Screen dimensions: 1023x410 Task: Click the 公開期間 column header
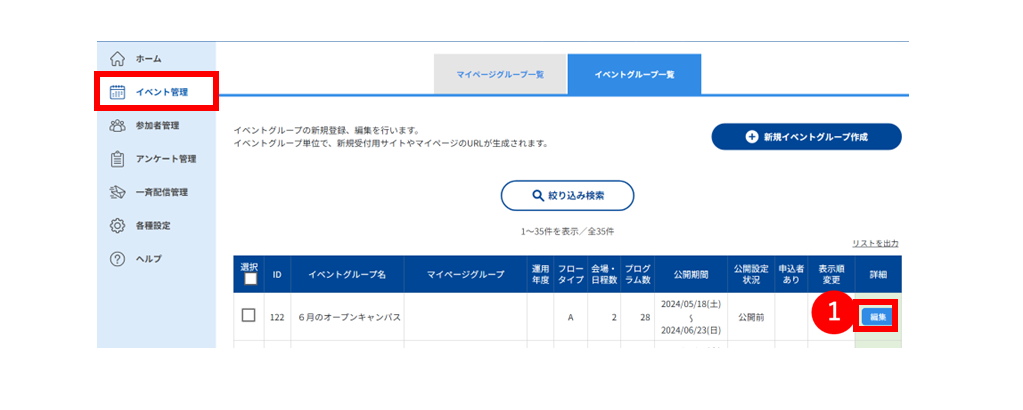691,274
